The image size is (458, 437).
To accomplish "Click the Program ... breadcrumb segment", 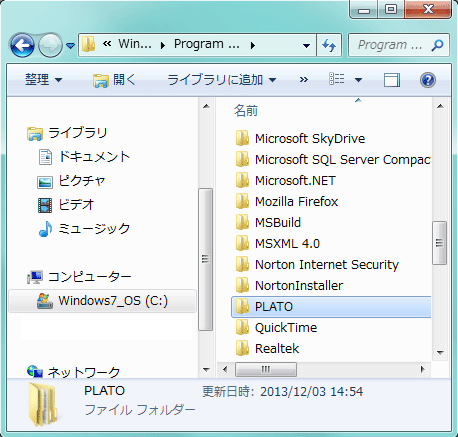I will coord(207,44).
